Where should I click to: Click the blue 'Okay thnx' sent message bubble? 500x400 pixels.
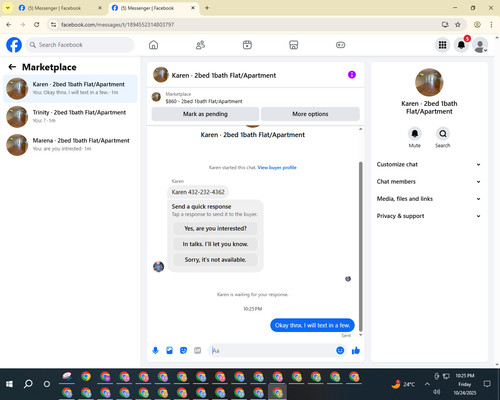312,325
